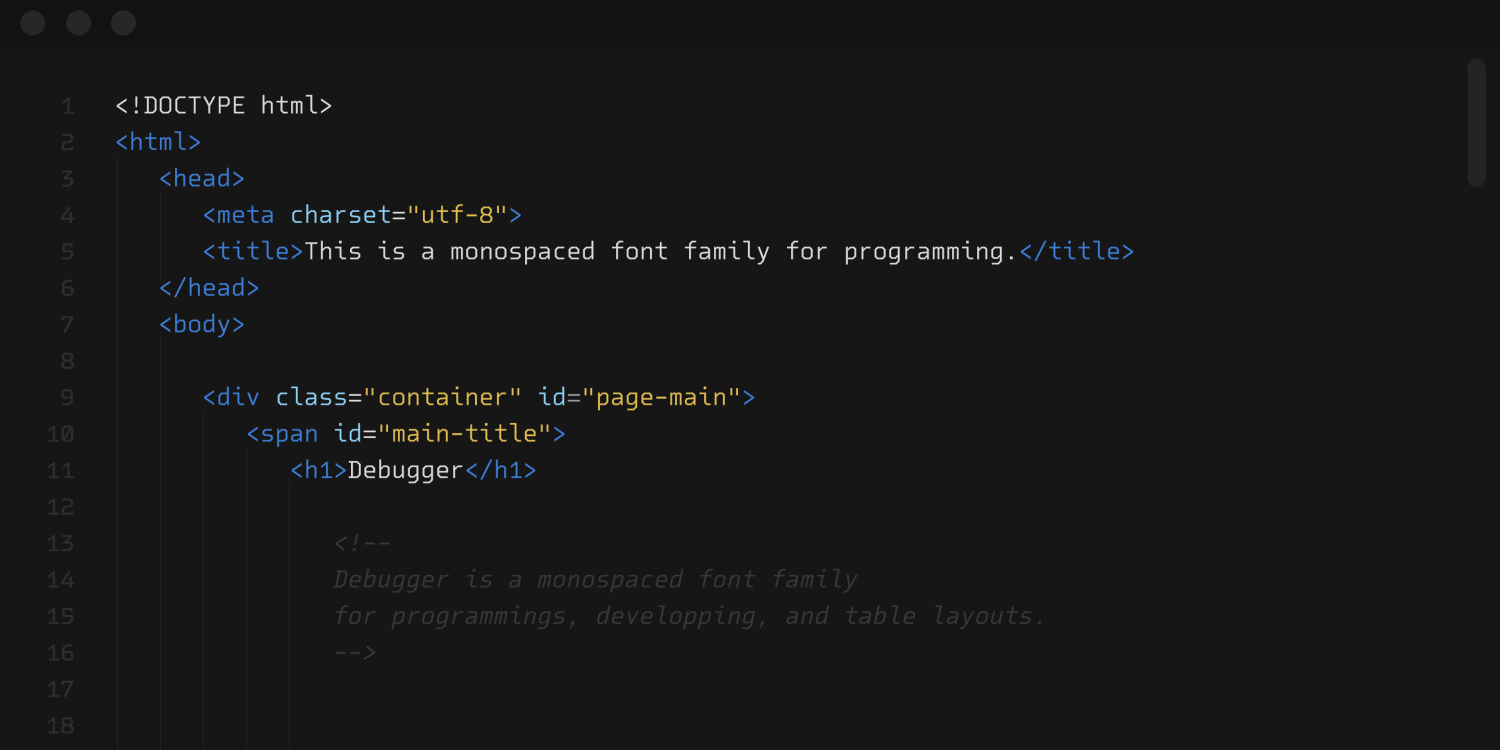Click the vertical scrollbar thumb
Viewport: 1500px width, 750px height.
click(1477, 122)
